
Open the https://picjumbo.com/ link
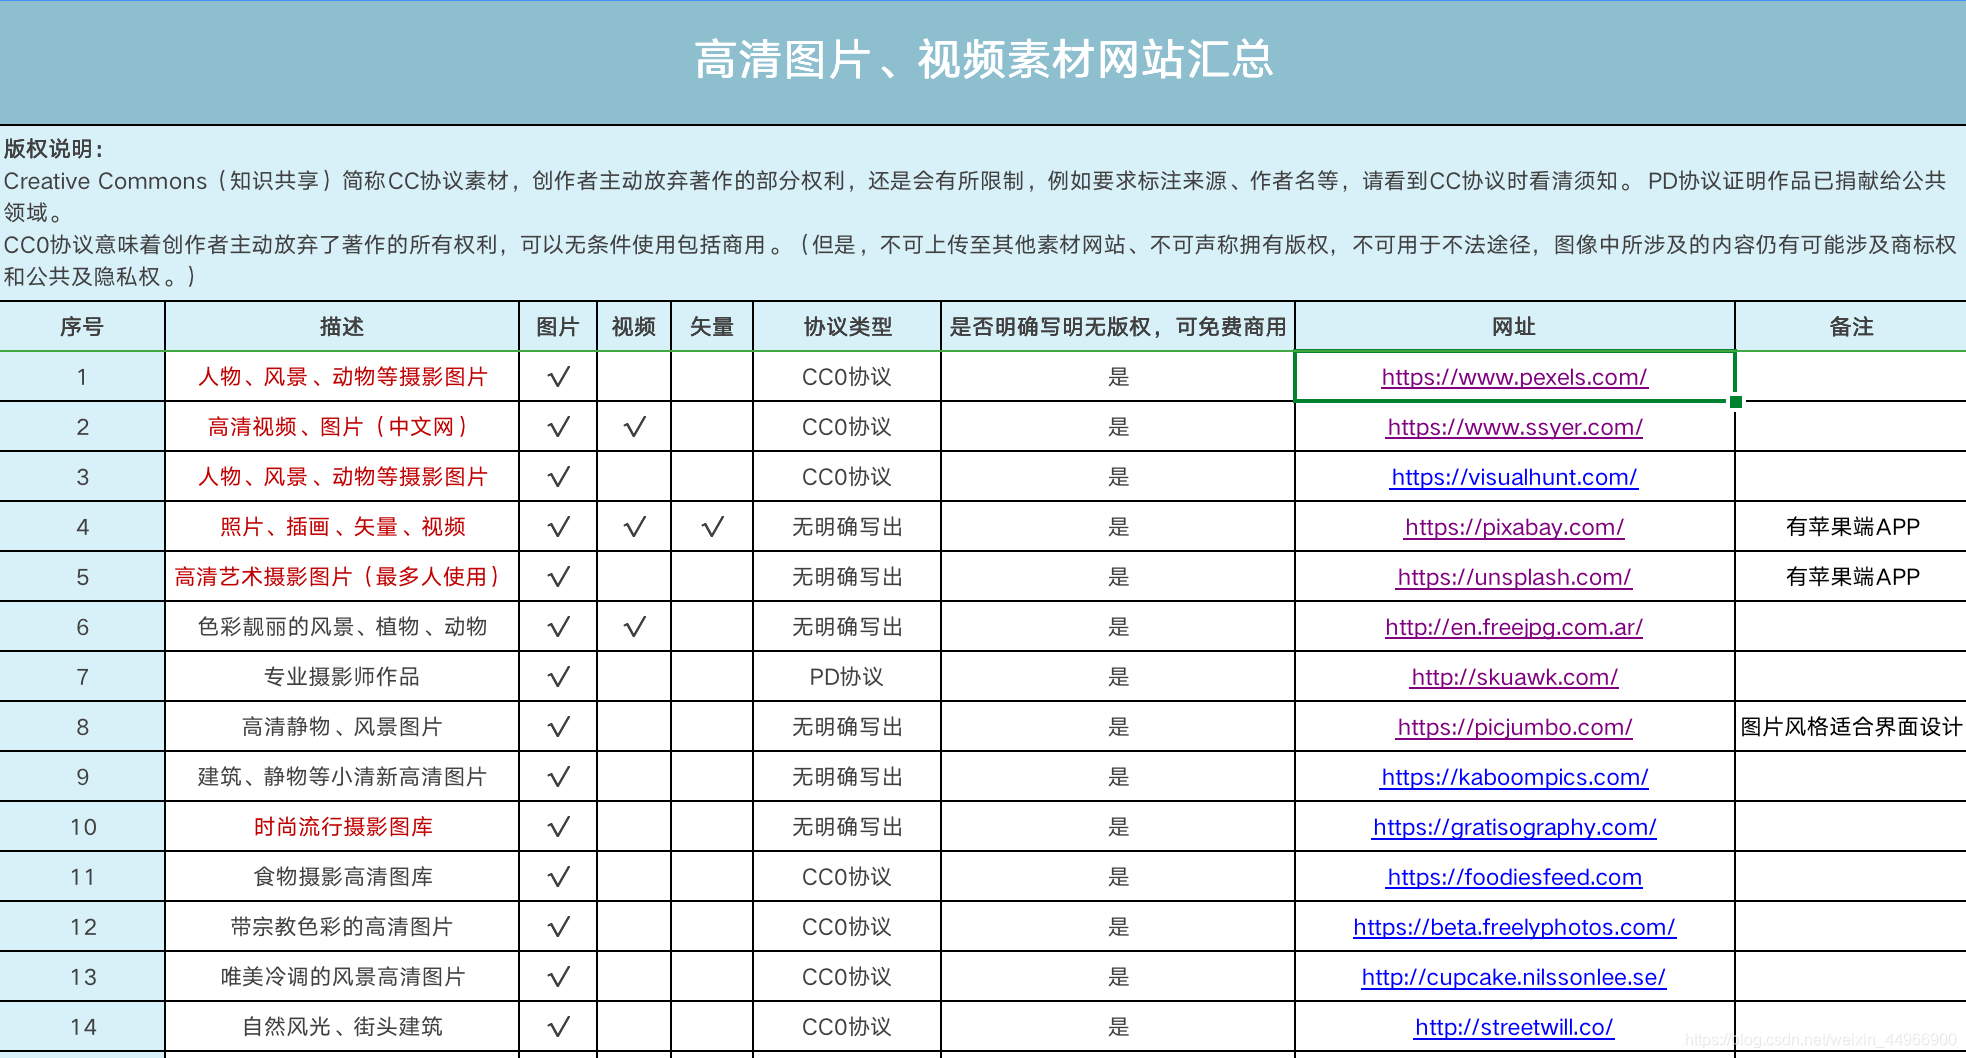[x=1514, y=727]
